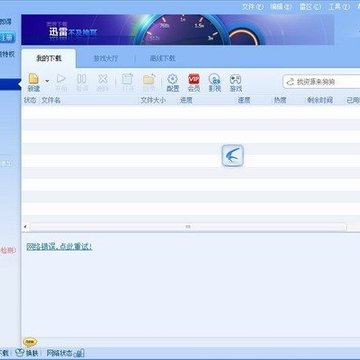The image size is (360, 360).
Task: Open the dropdown arrow beside 新建
Action: point(47,81)
